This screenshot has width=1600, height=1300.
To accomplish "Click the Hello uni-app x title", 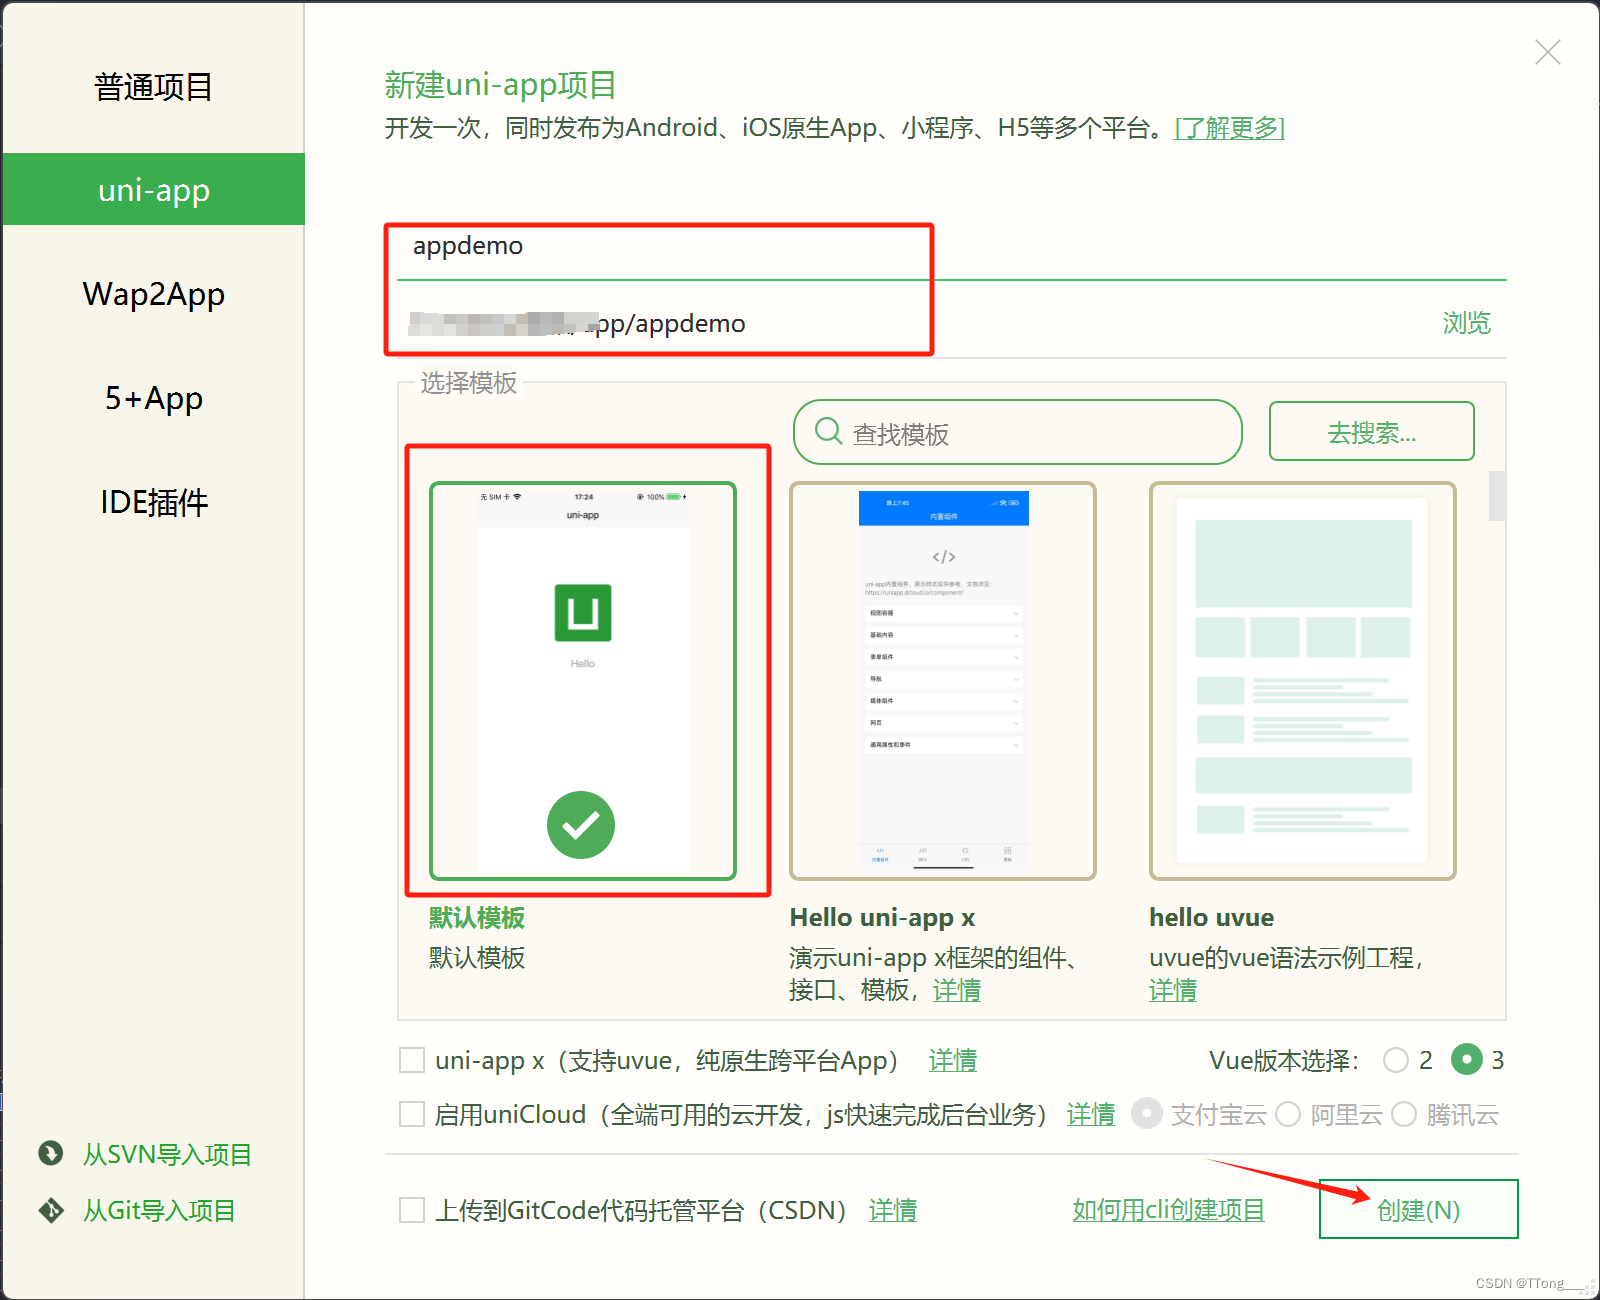I will click(882, 918).
